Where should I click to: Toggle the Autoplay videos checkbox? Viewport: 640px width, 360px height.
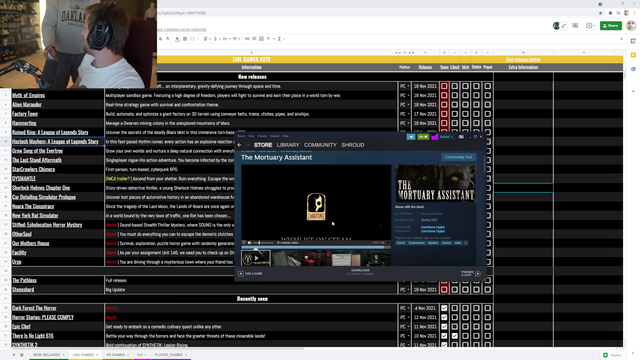278,243
